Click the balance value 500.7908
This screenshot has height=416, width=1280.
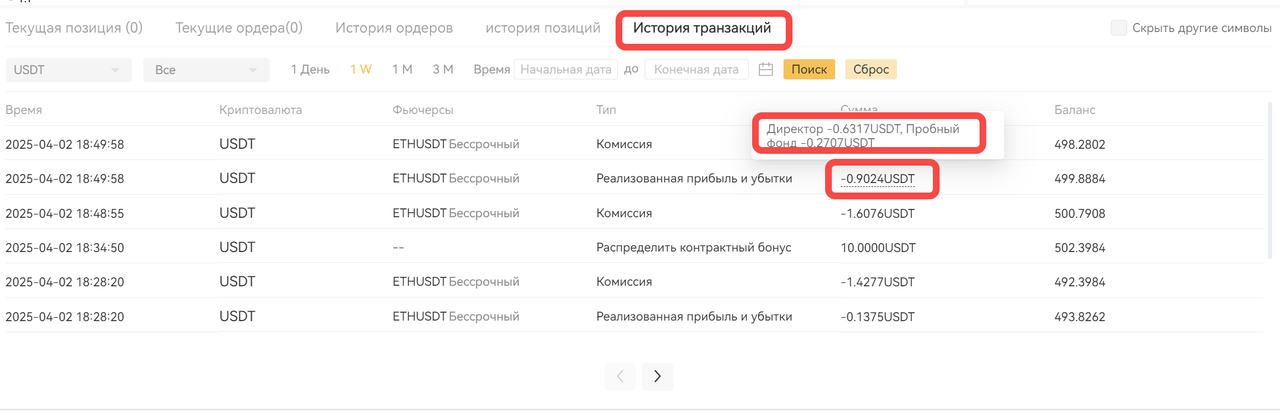[1079, 213]
